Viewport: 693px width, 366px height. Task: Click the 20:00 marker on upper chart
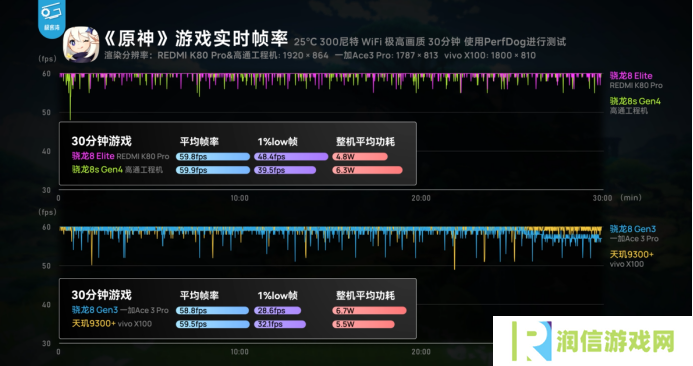[421, 198]
